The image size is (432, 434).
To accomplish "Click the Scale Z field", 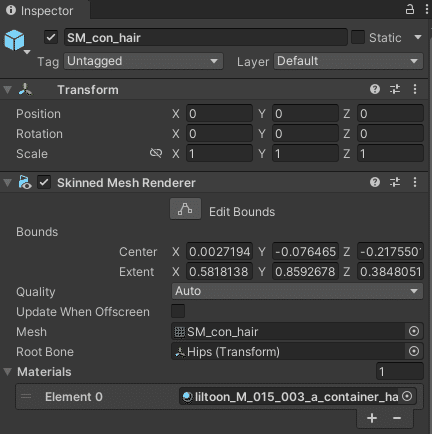I will coord(390,154).
